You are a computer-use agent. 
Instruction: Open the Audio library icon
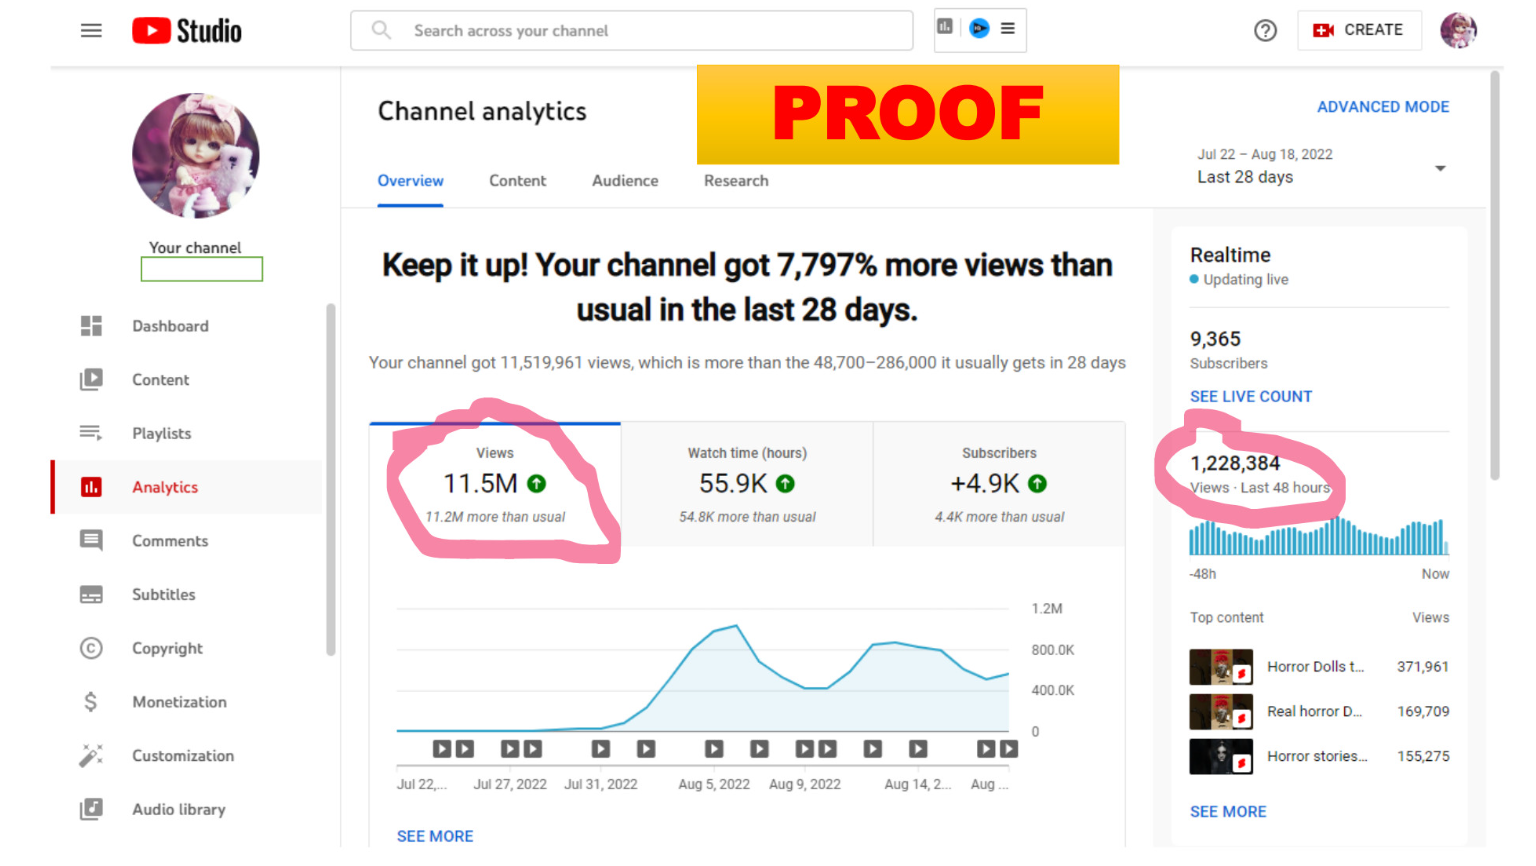[x=91, y=809]
